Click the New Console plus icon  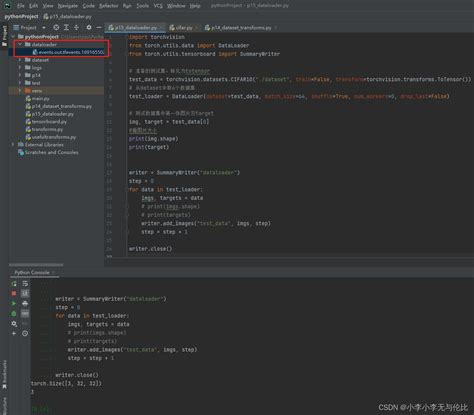14,334
